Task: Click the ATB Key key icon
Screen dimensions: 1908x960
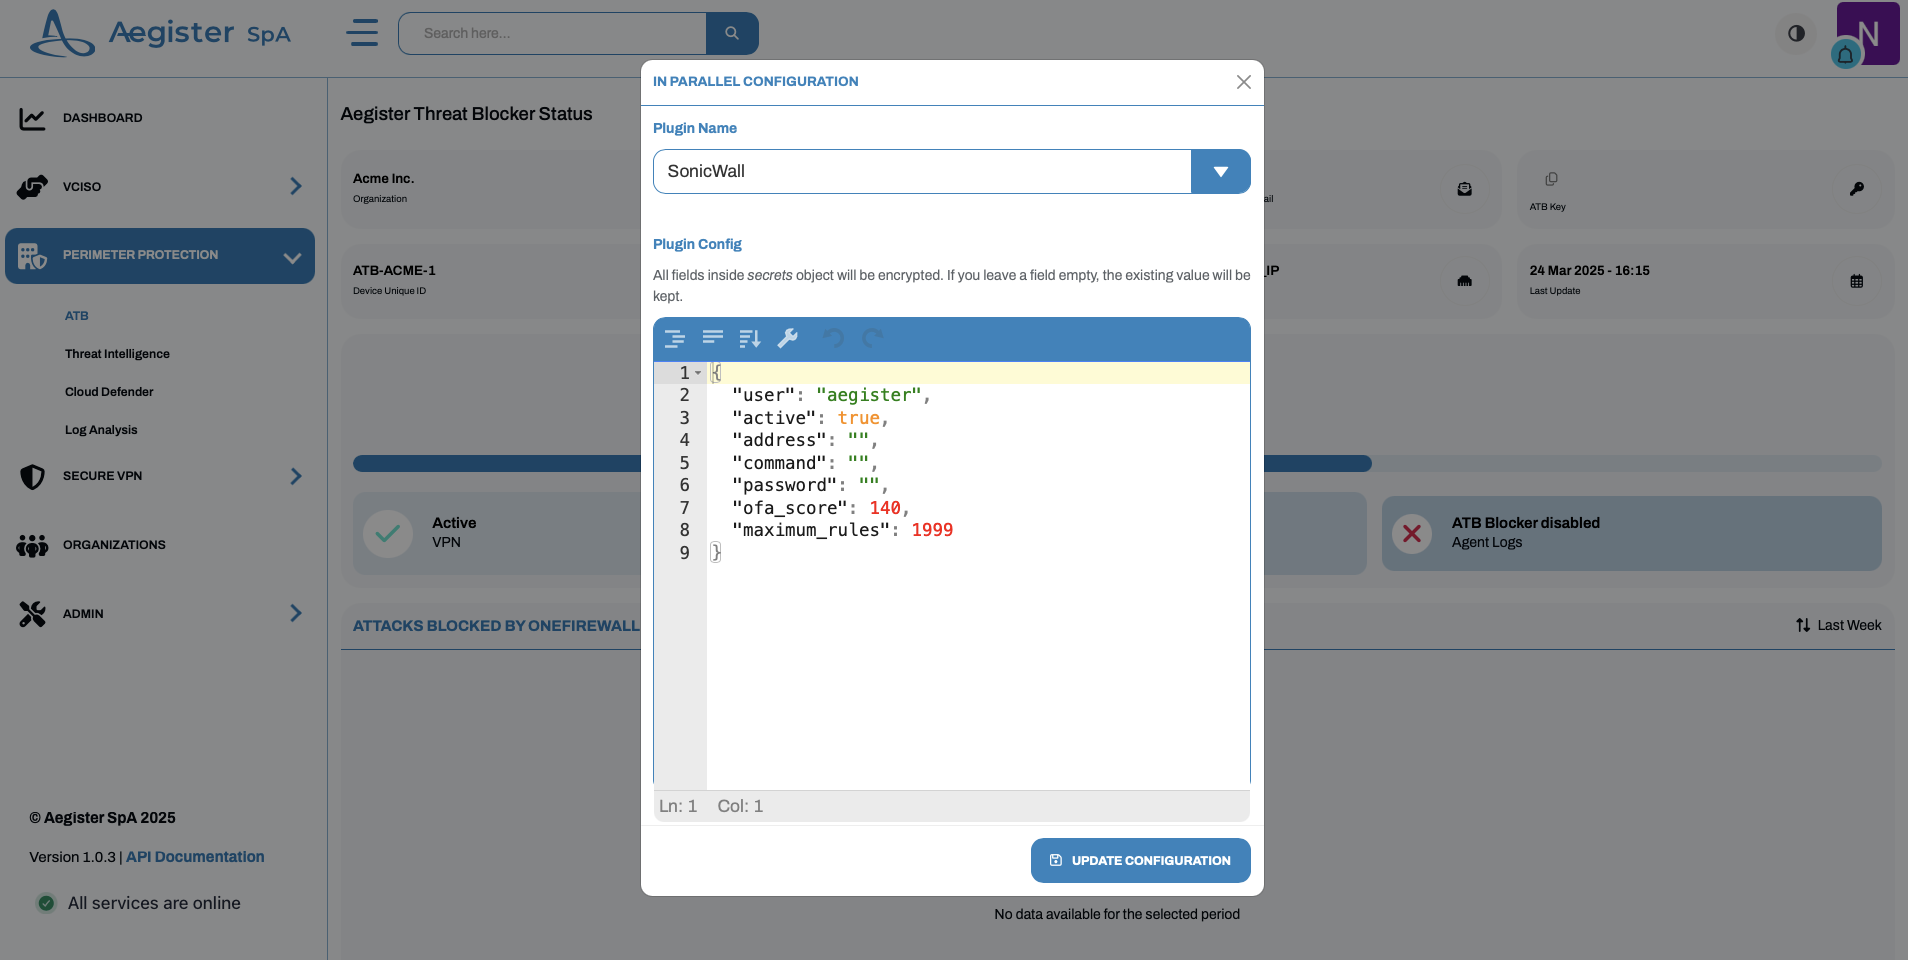Action: click(x=1856, y=189)
